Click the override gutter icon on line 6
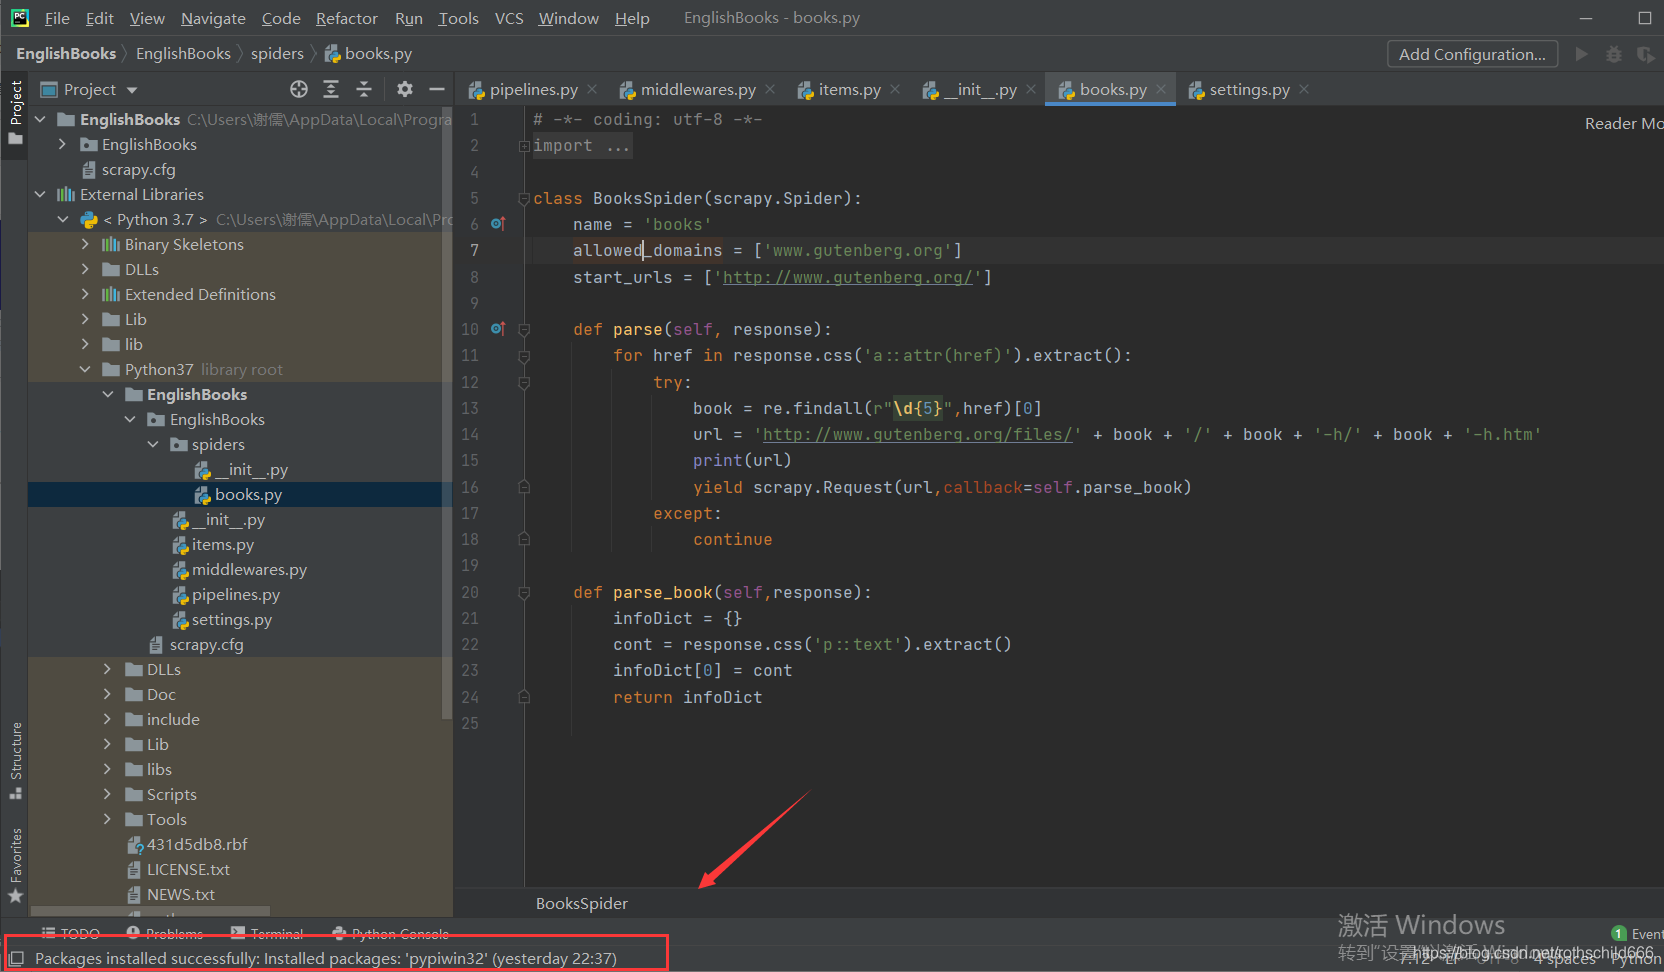1664x972 pixels. (498, 224)
